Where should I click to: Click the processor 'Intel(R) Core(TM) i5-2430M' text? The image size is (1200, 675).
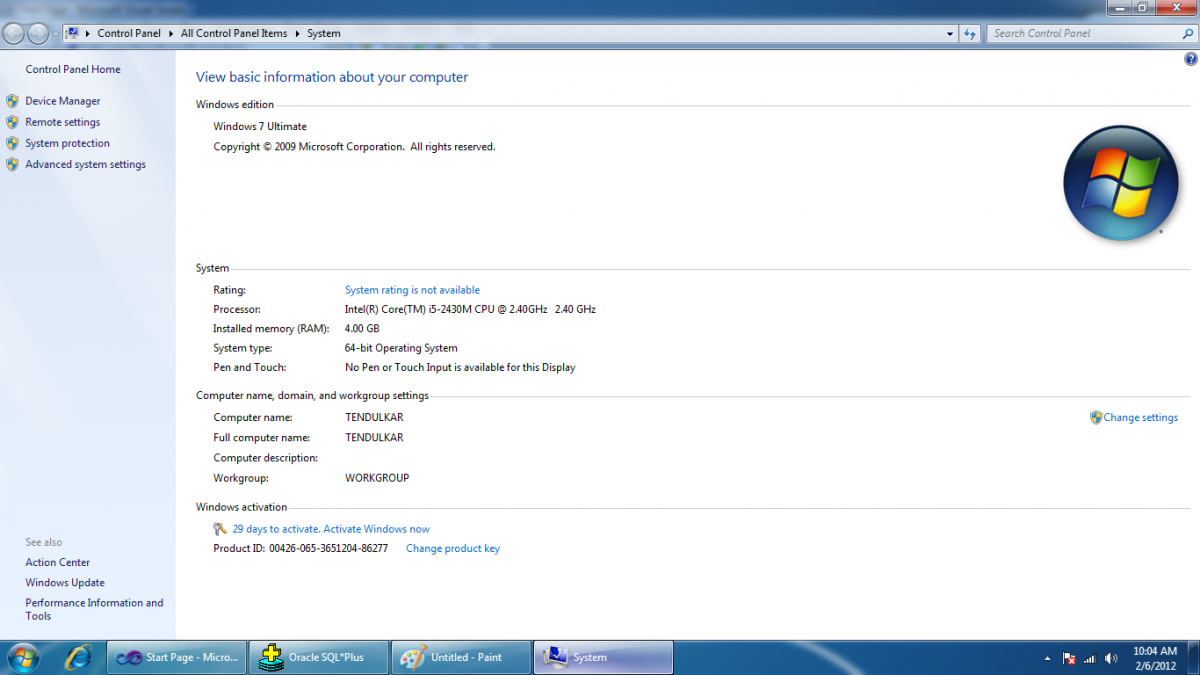point(470,310)
